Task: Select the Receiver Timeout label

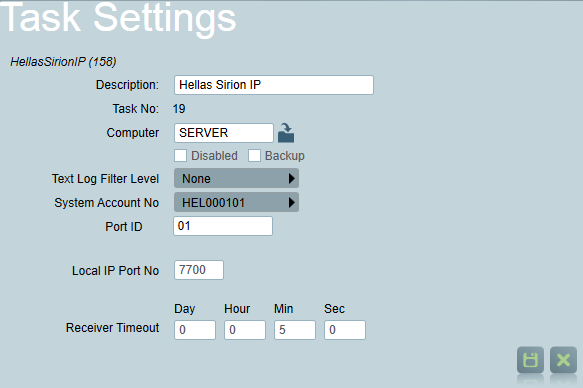Action: pos(112,327)
